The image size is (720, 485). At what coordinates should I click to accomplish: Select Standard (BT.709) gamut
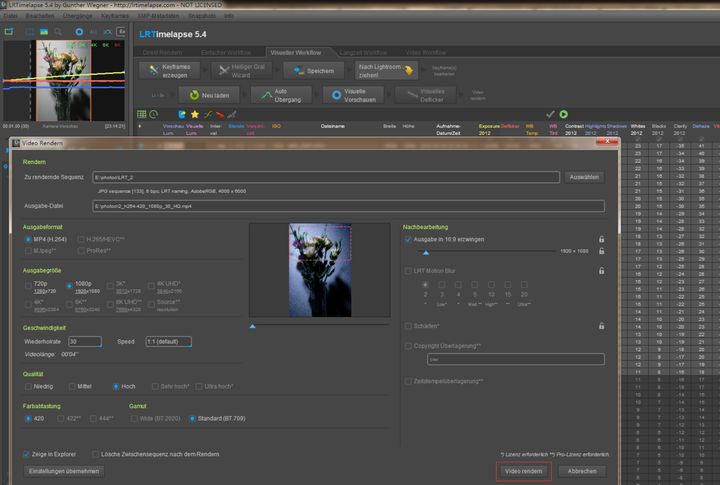click(192, 419)
